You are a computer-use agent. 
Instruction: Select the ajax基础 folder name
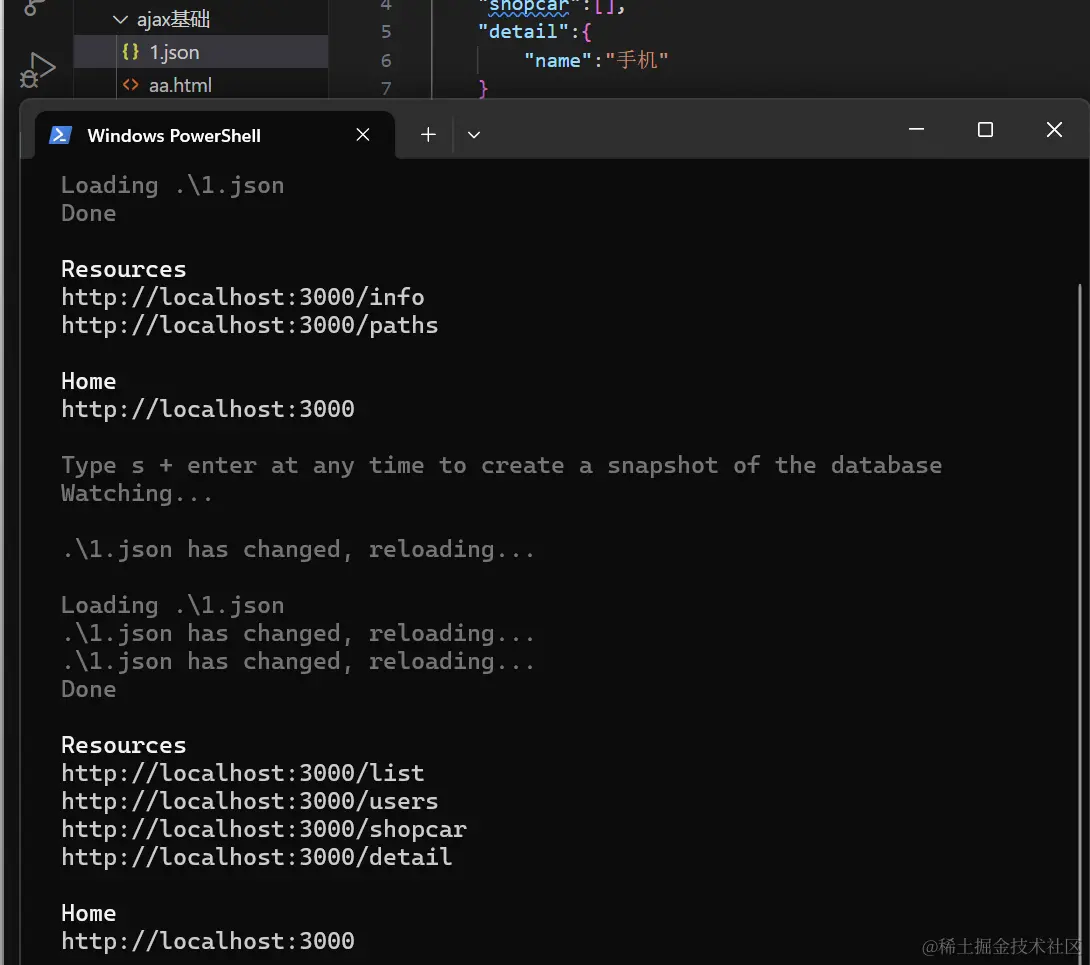click(173, 19)
